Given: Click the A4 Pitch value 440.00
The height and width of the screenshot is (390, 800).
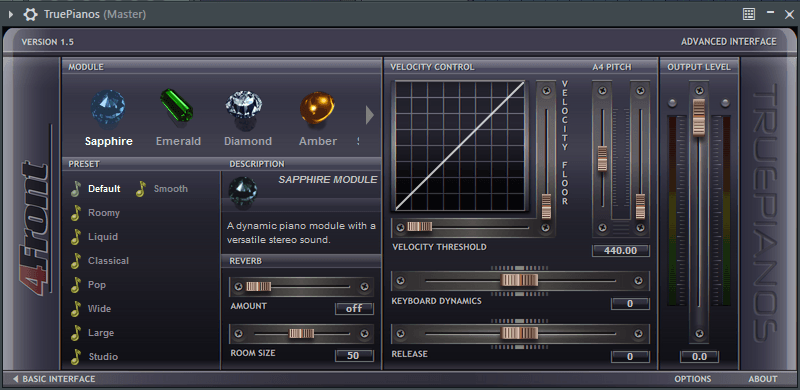Looking at the screenshot, I should click(621, 251).
